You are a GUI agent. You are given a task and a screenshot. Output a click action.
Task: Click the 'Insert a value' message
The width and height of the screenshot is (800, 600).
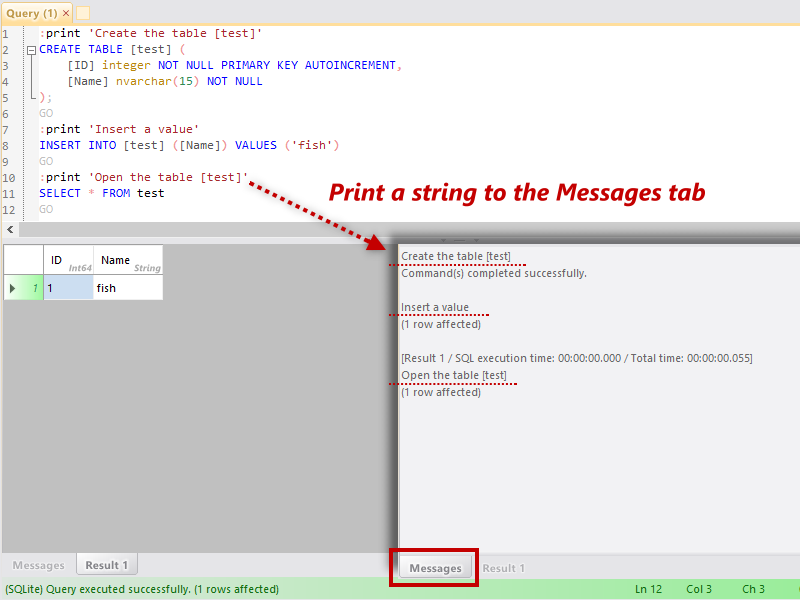click(x=435, y=307)
